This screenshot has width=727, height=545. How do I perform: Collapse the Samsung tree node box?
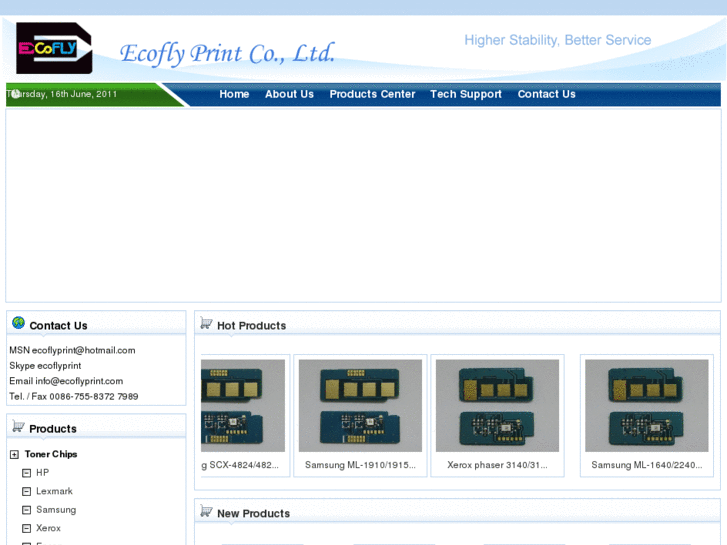pyautogui.click(x=26, y=510)
